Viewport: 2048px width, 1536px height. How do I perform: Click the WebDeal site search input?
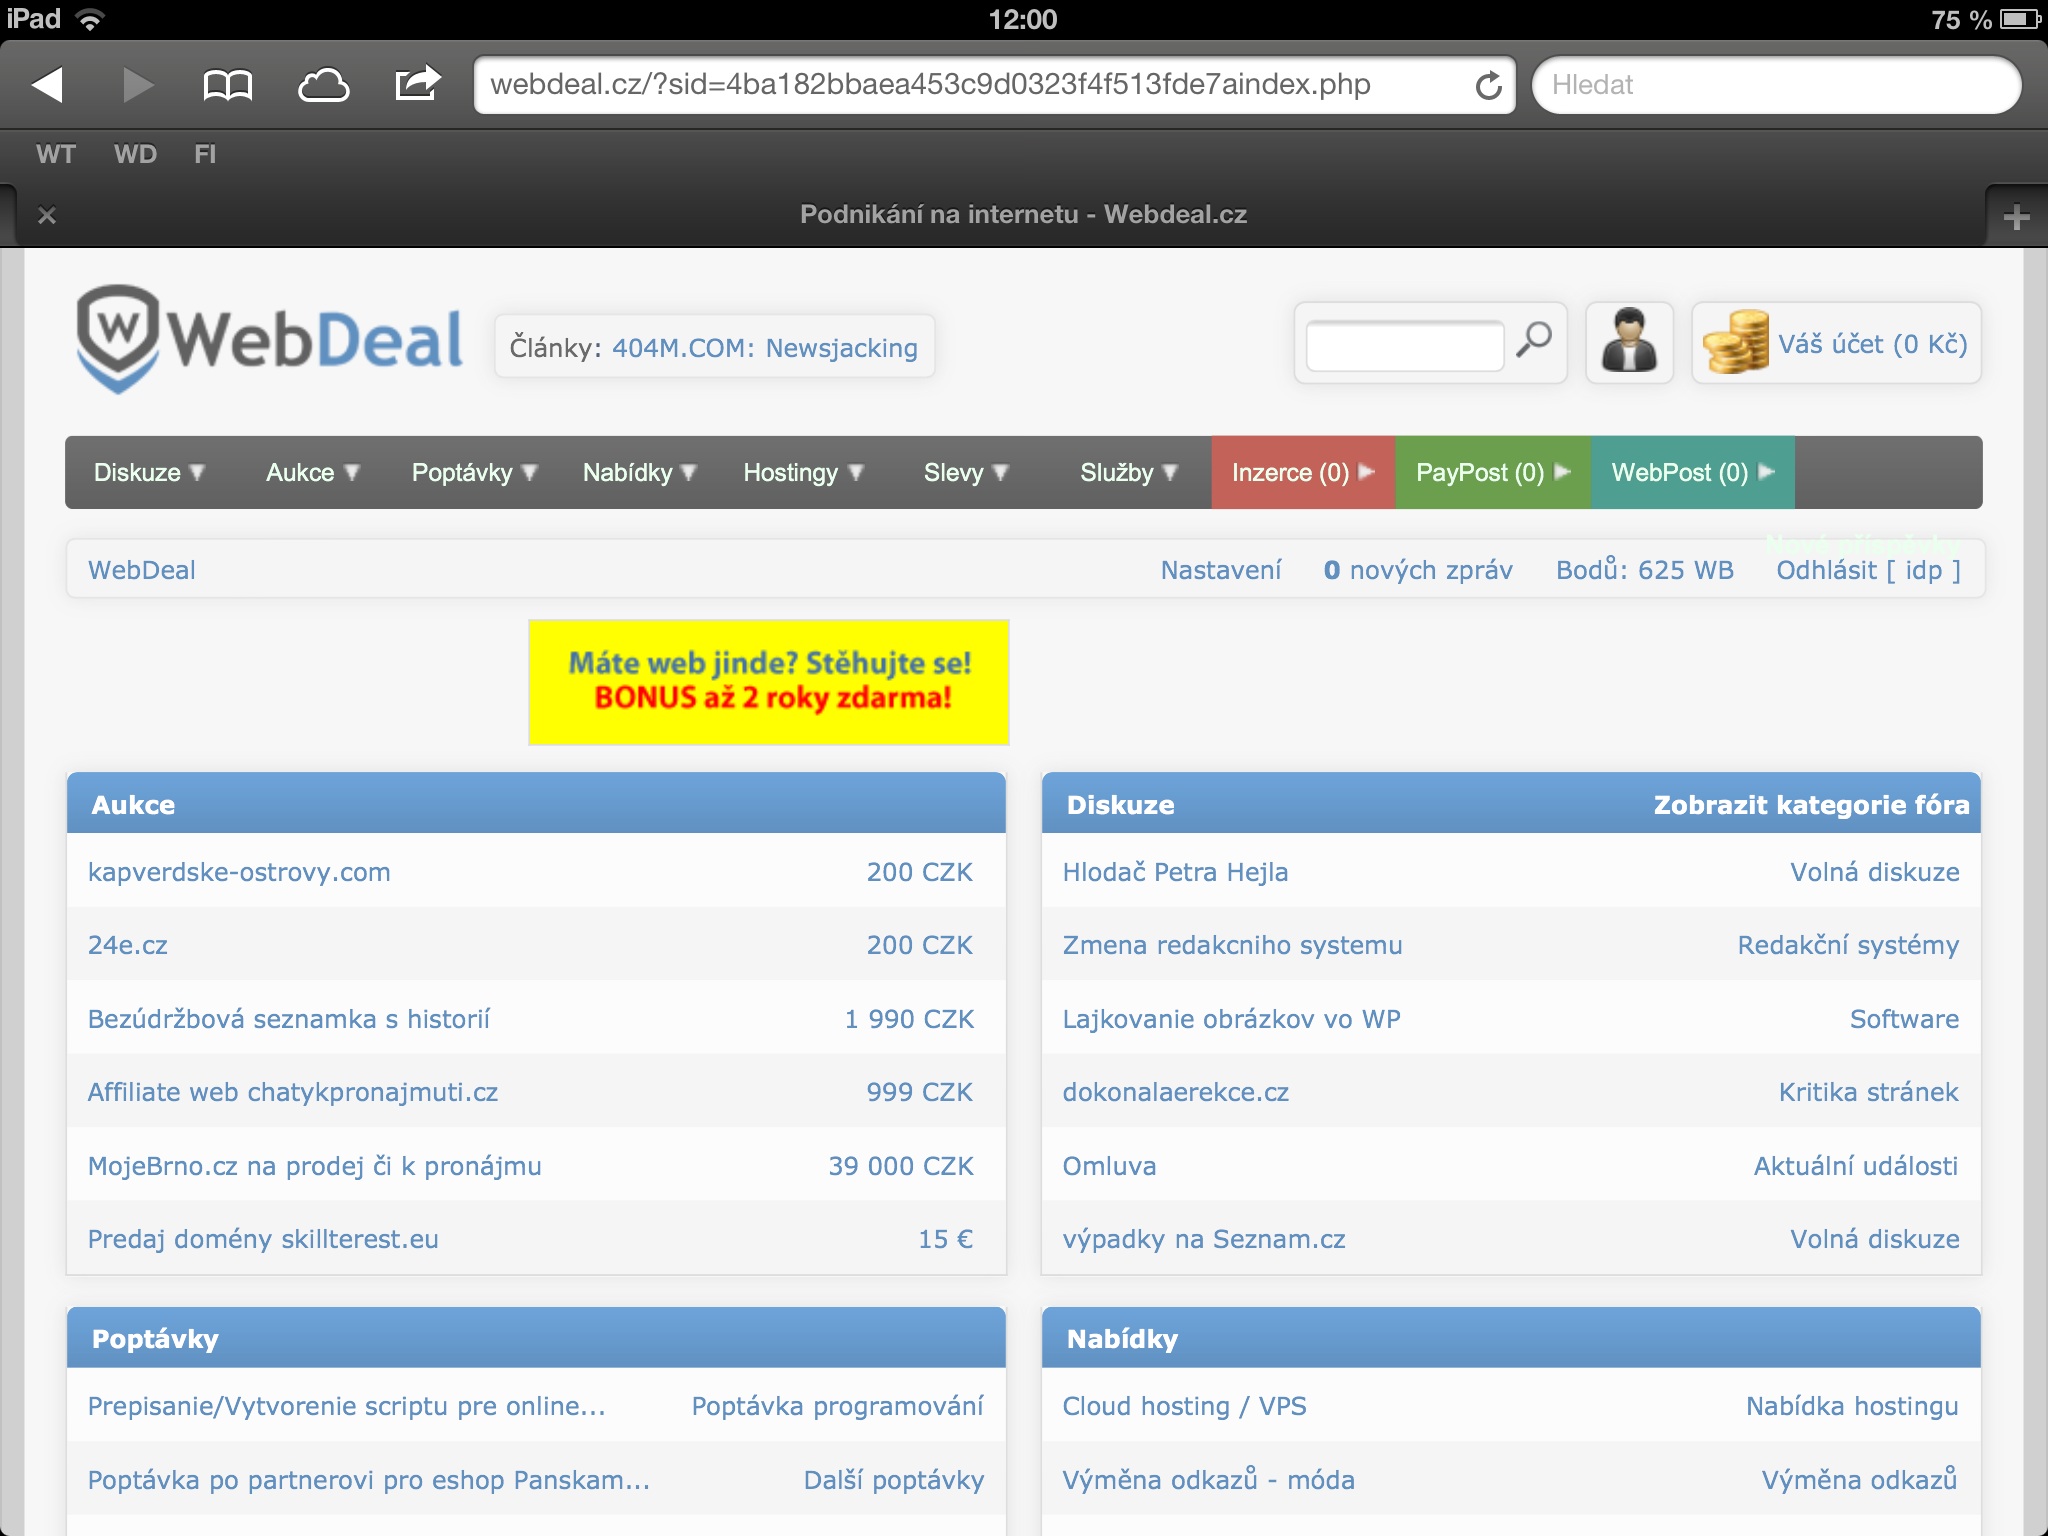click(x=1404, y=345)
